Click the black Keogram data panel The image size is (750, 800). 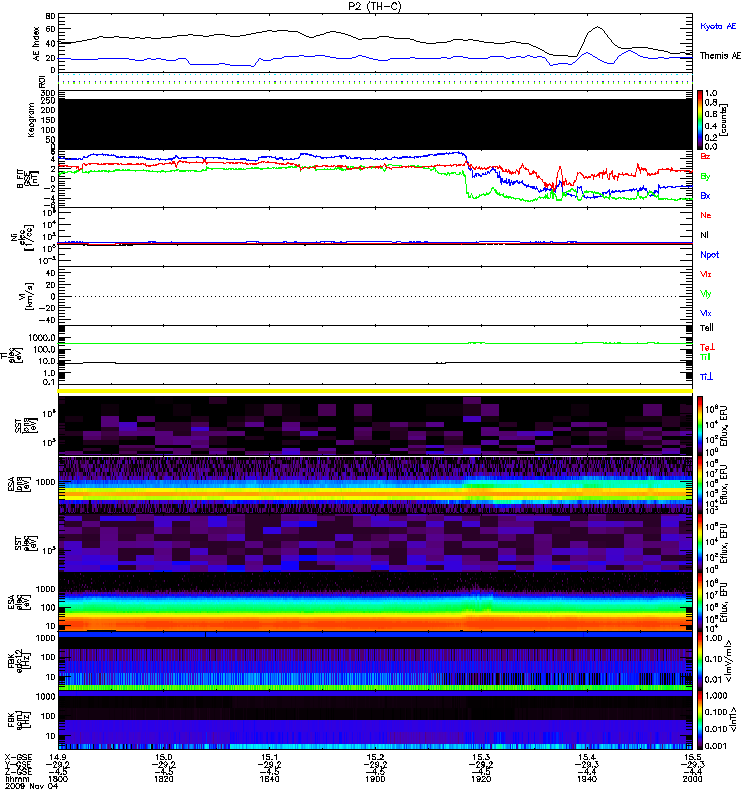coord(376,124)
